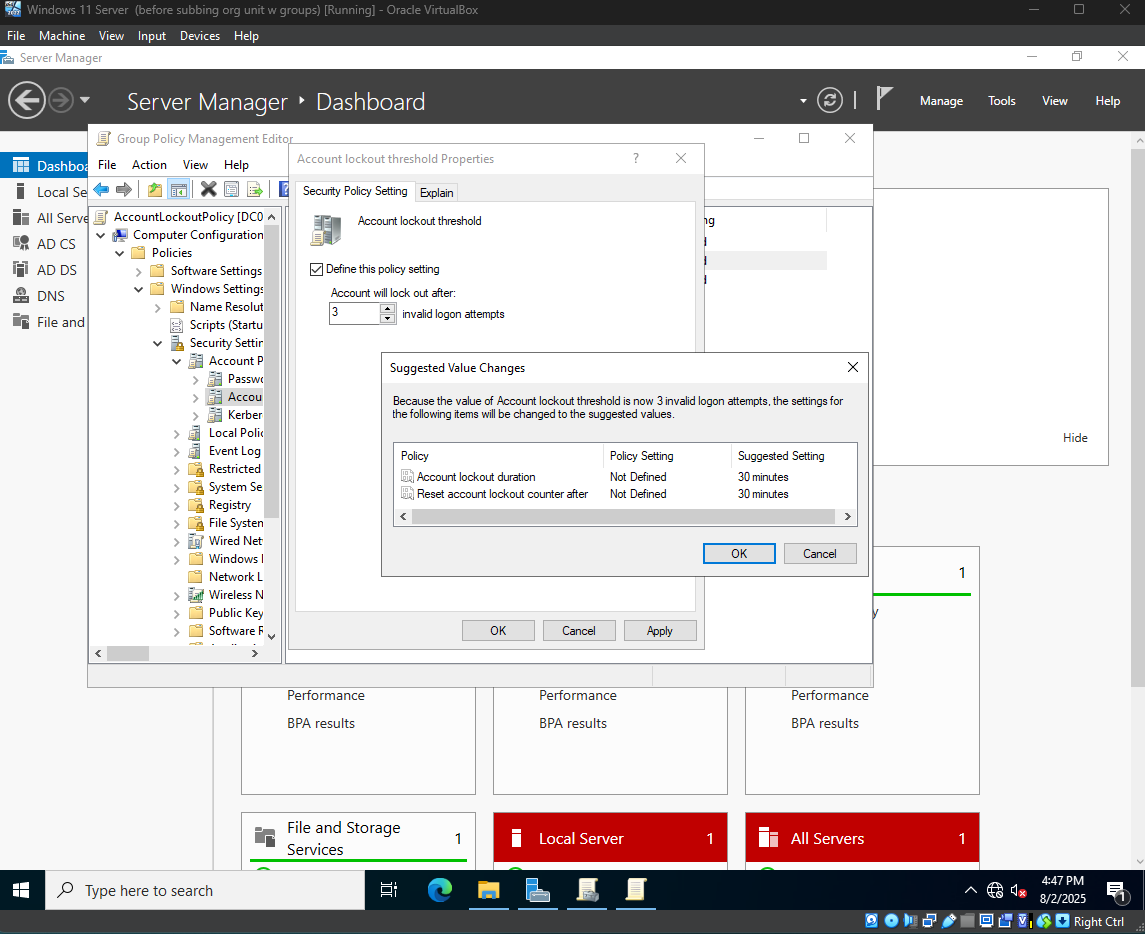Open Task View on the taskbar
1145x934 pixels.
pos(389,890)
